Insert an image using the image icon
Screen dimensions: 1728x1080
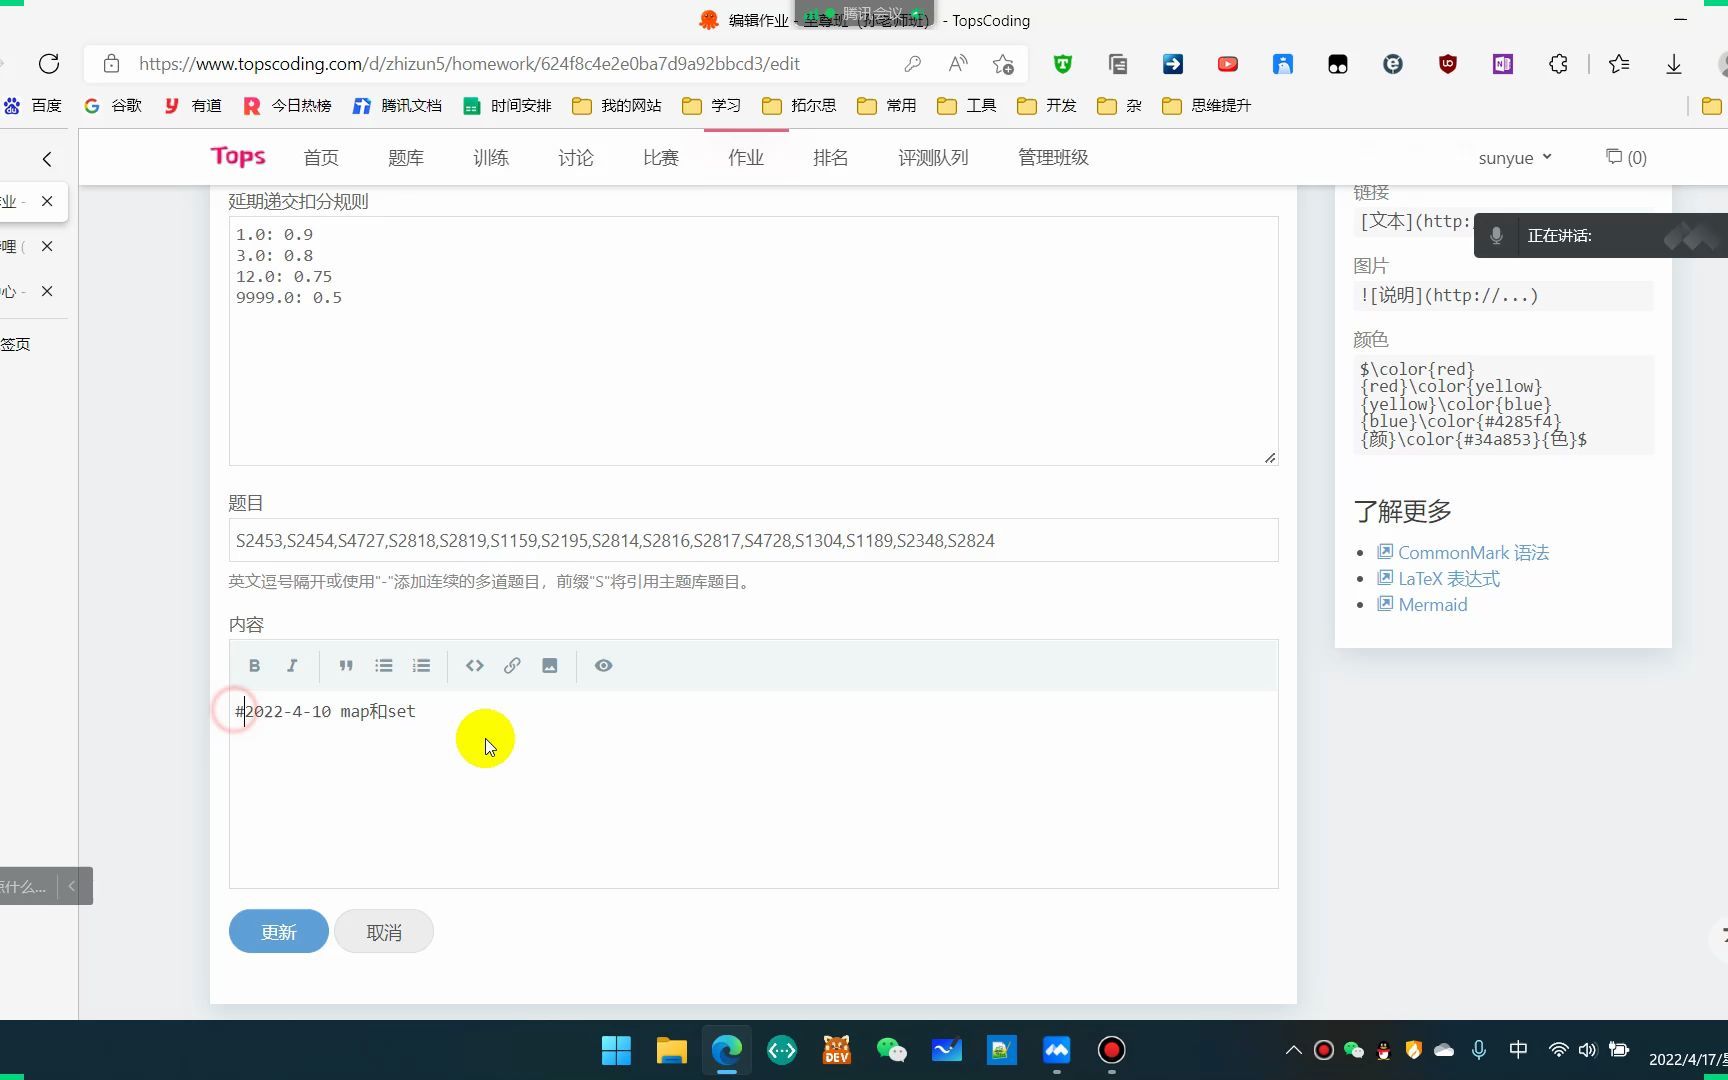pos(549,665)
